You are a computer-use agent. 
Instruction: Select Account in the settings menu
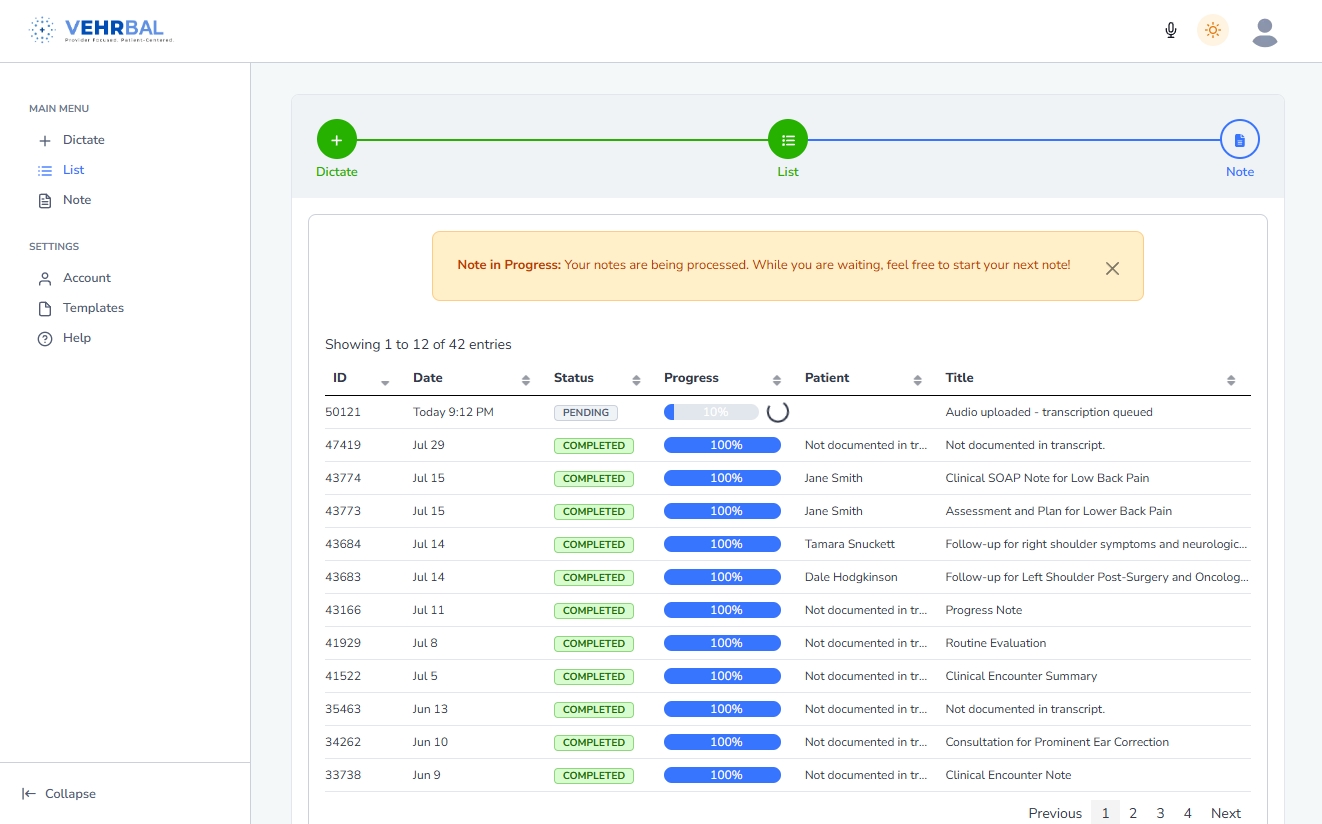(86, 278)
